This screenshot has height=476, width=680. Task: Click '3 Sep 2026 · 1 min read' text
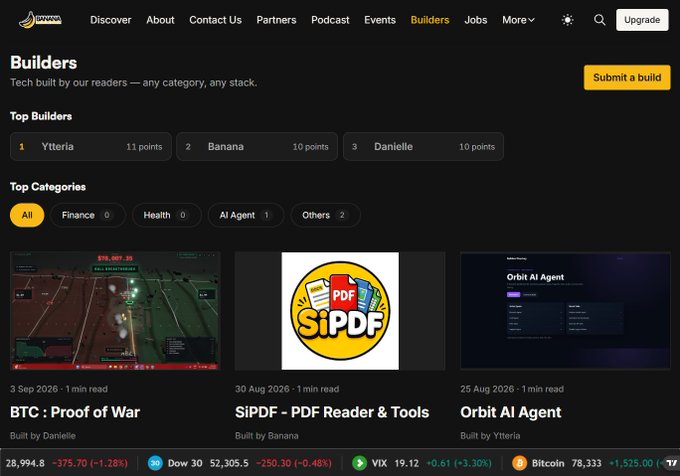pyautogui.click(x=59, y=389)
